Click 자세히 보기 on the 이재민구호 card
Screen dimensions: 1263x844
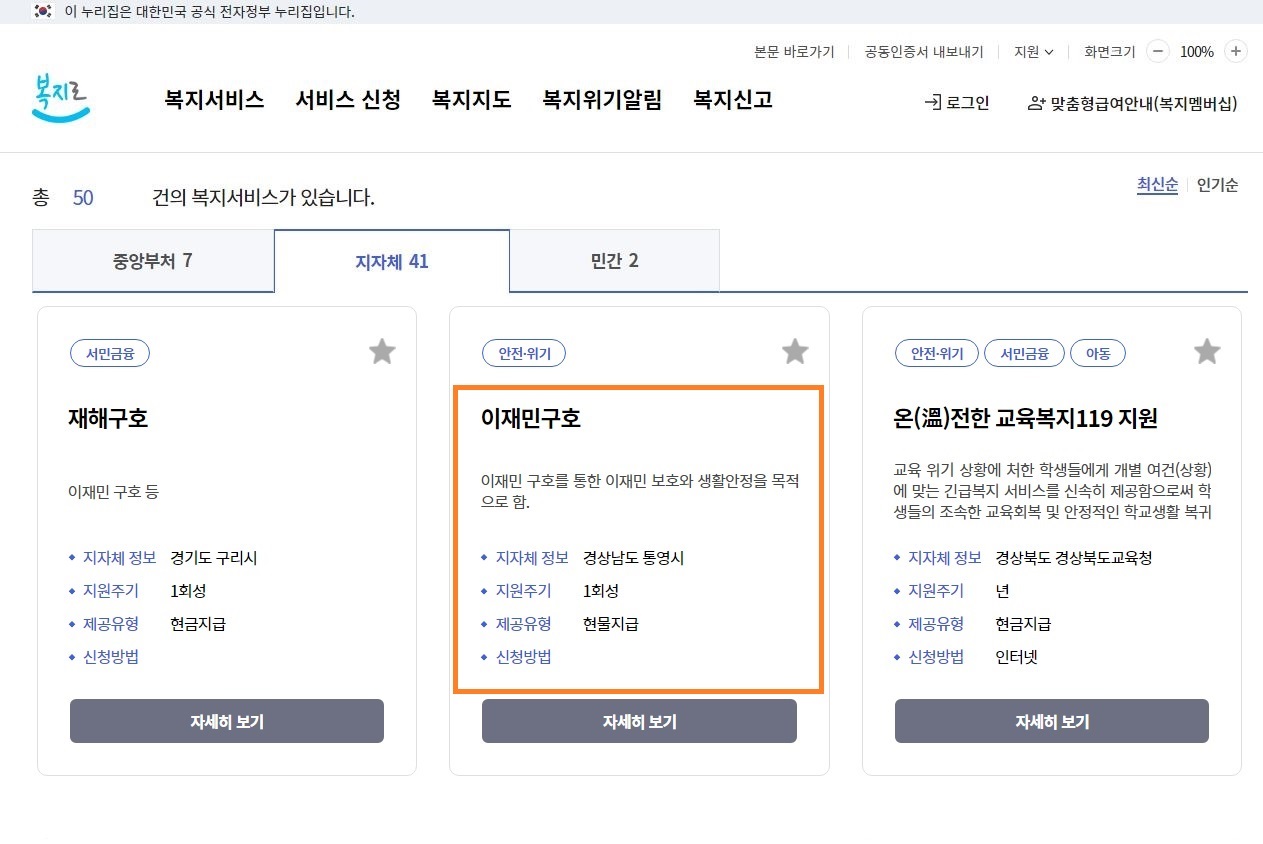638,720
